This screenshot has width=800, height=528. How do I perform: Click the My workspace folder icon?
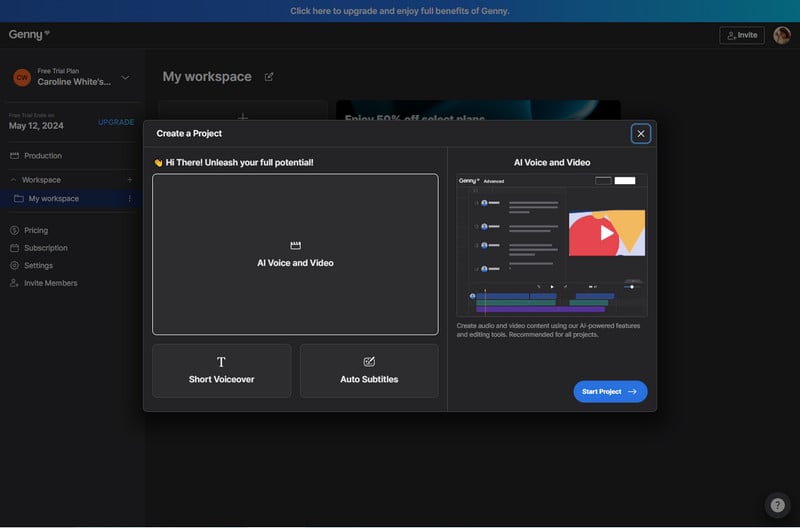click(x=18, y=198)
